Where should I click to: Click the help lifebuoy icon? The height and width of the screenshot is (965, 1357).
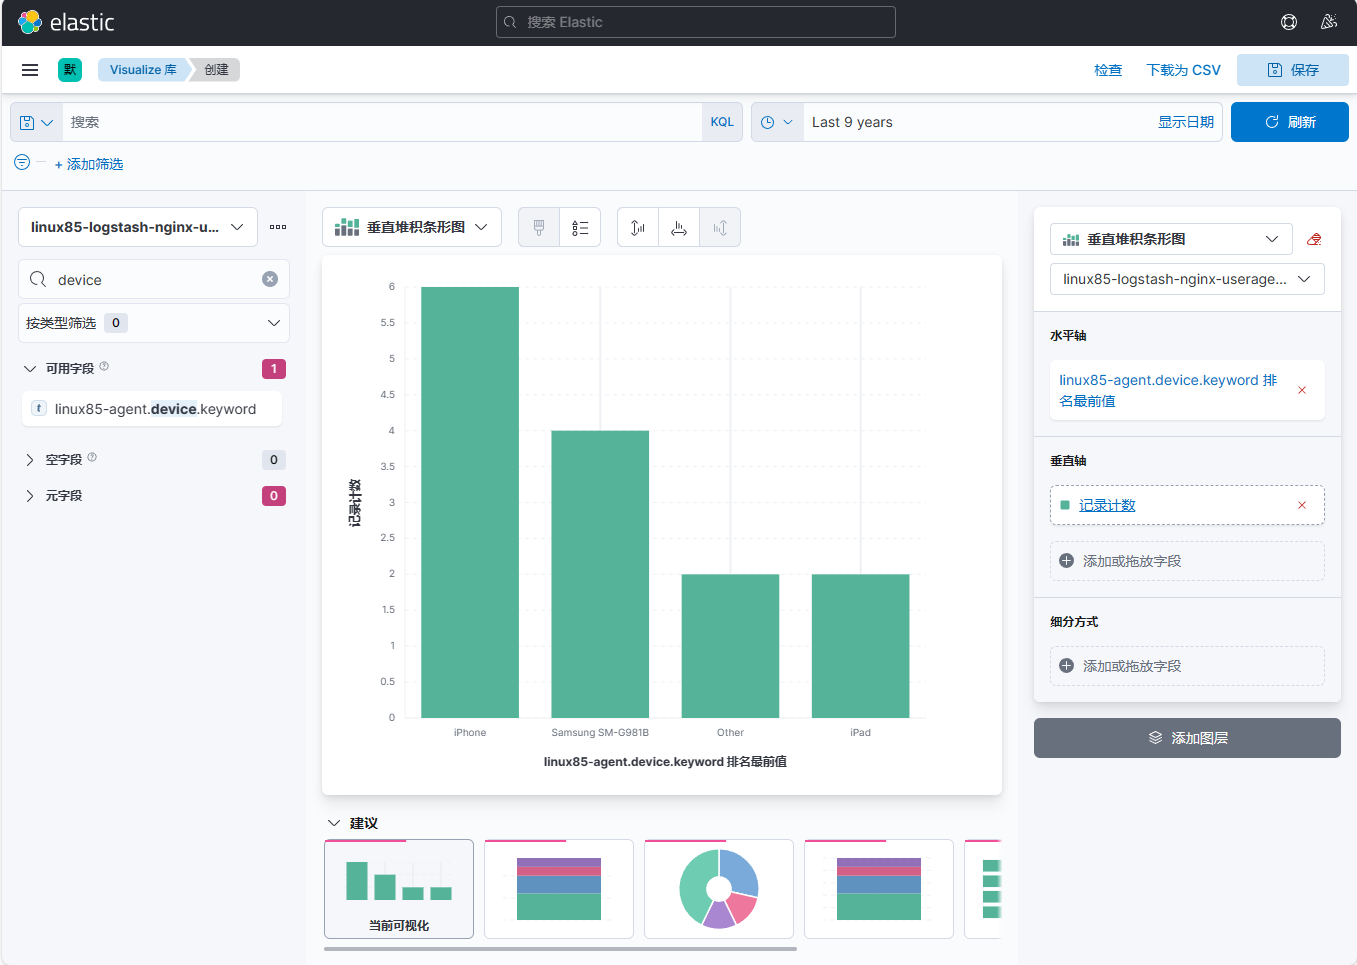point(1289,22)
